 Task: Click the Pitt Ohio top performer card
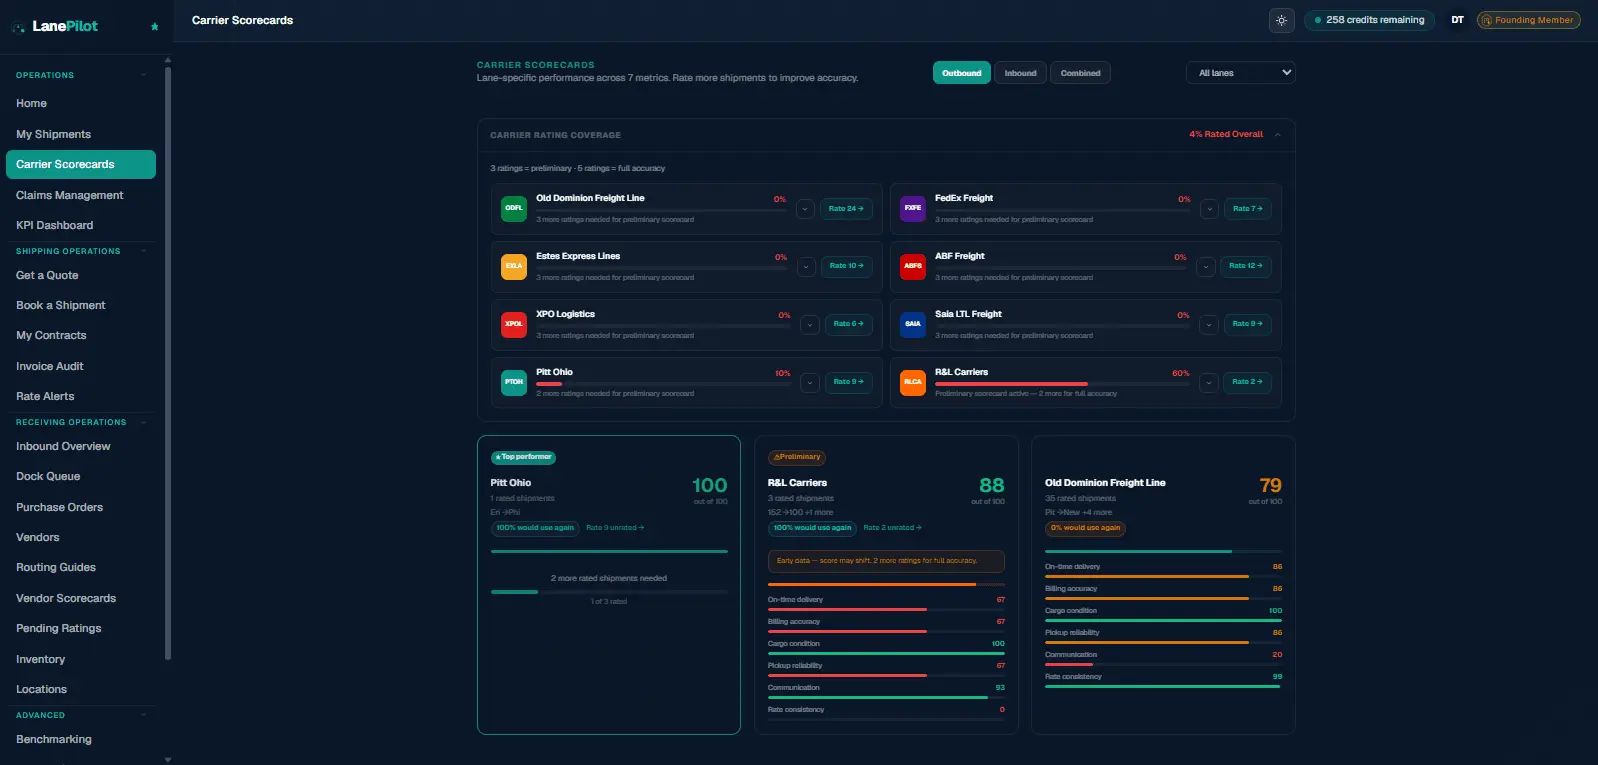tap(609, 585)
